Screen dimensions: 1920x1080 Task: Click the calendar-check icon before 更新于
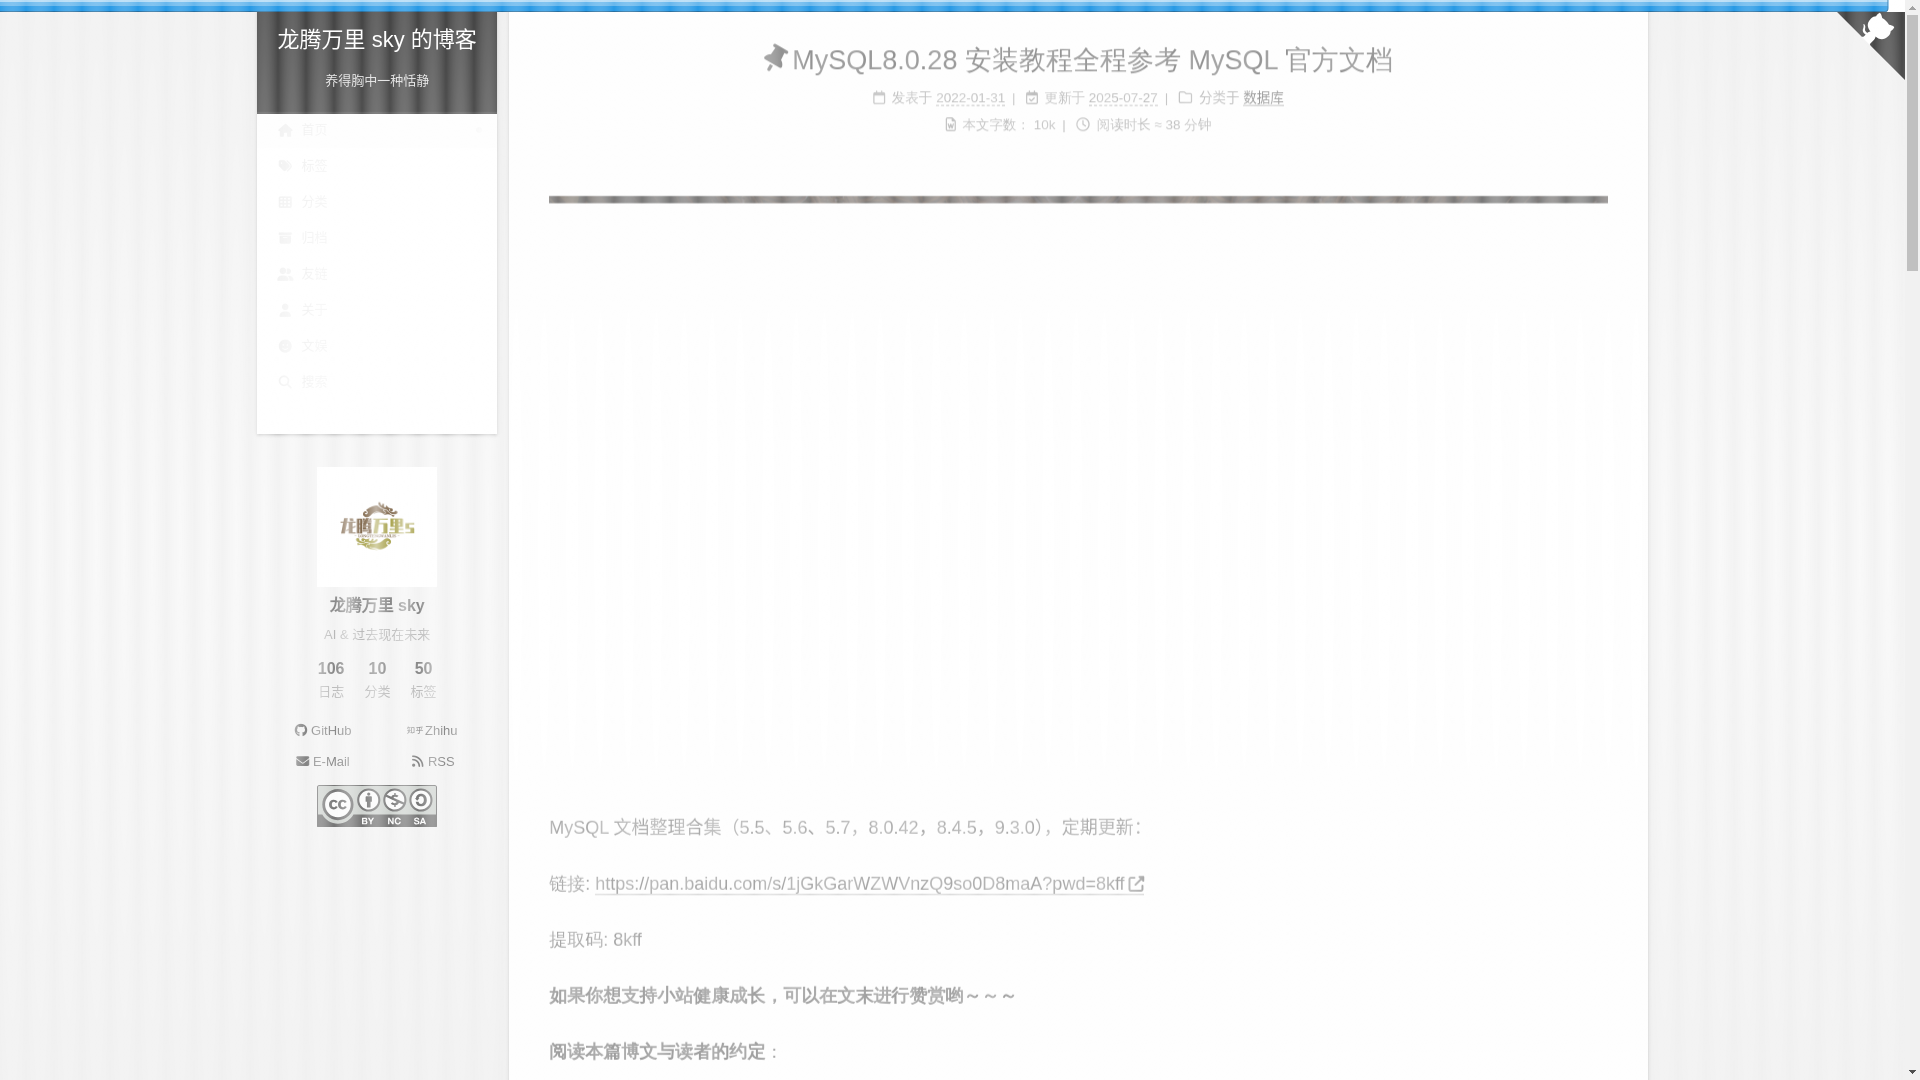click(x=1032, y=97)
